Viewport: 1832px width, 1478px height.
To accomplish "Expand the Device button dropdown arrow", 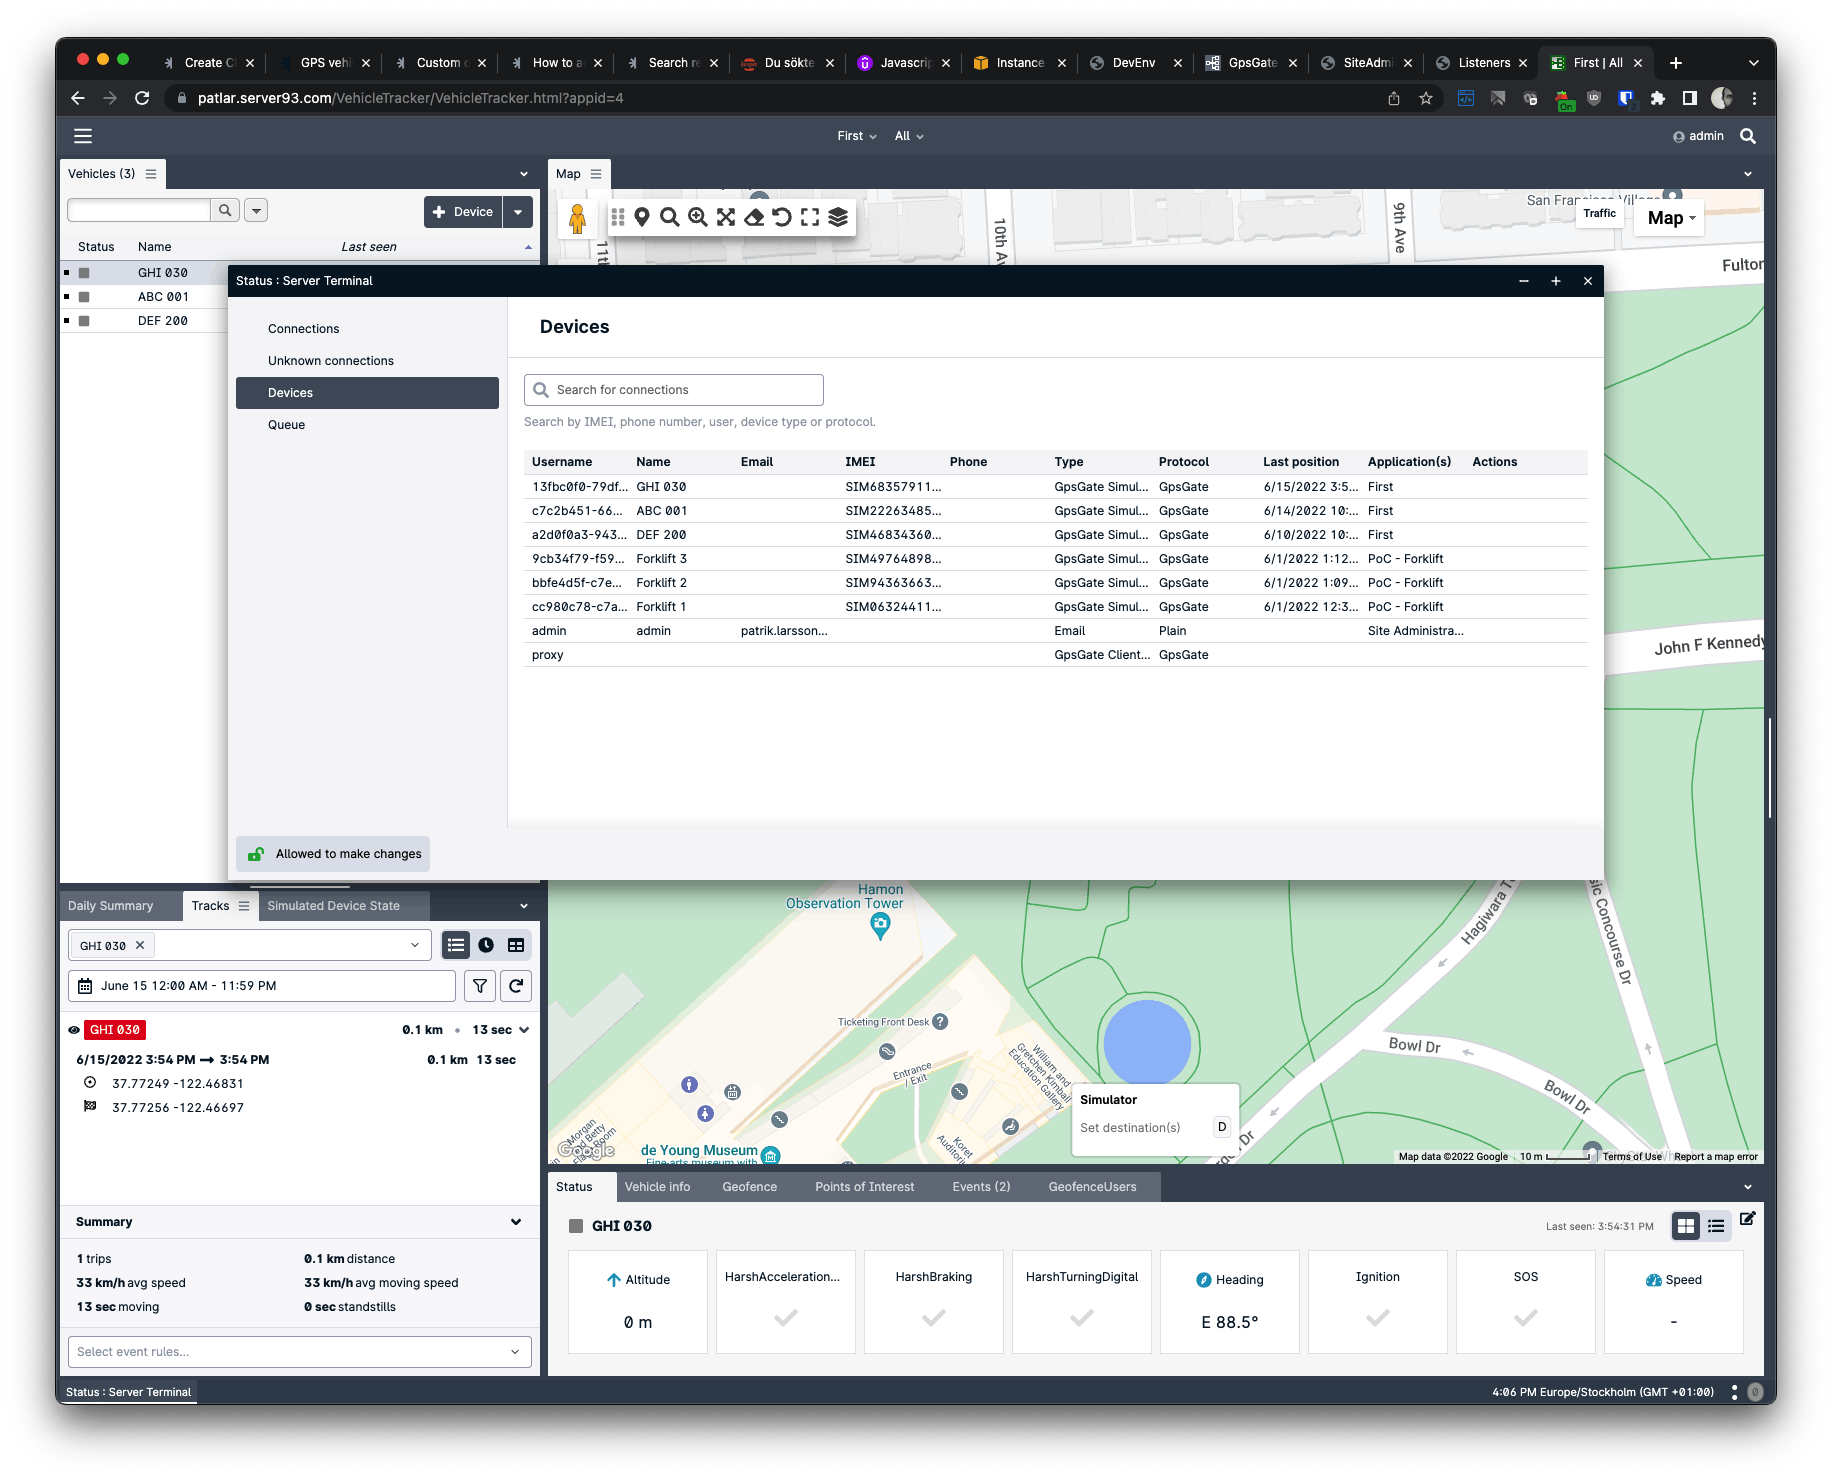I will pyautogui.click(x=518, y=212).
